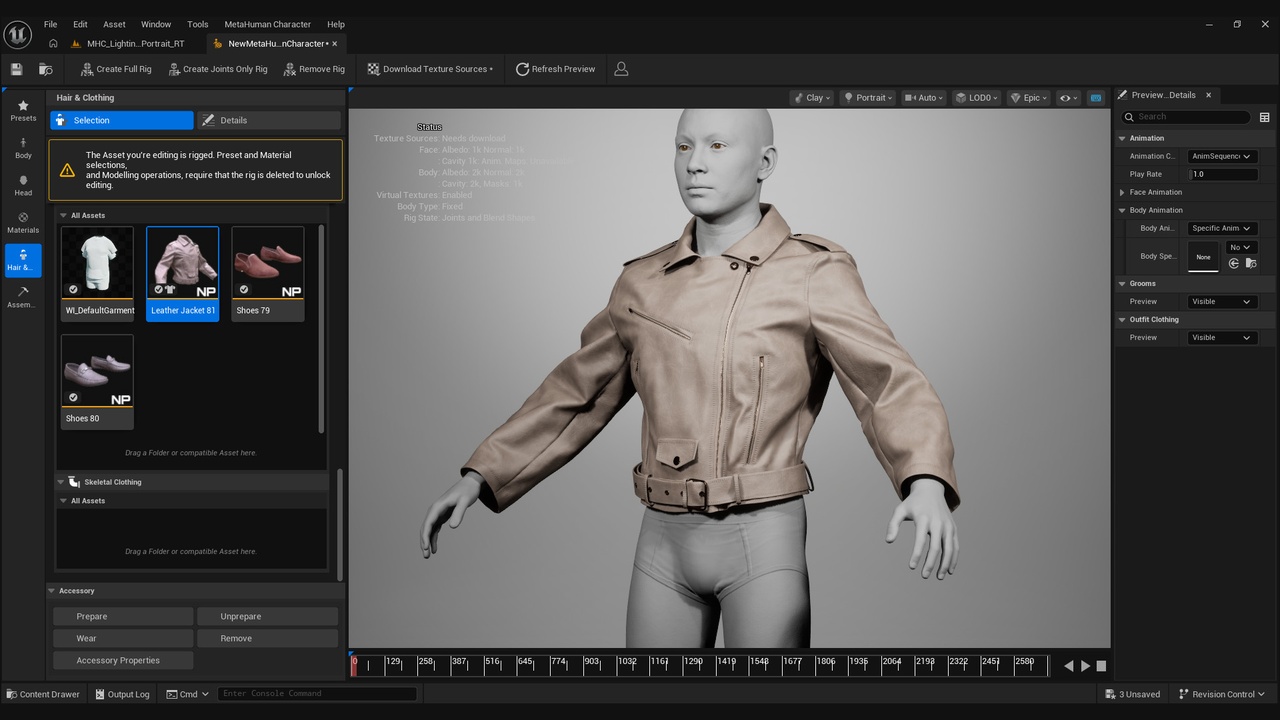
Task: Open the MetaHuman Character menu
Action: pos(267,24)
